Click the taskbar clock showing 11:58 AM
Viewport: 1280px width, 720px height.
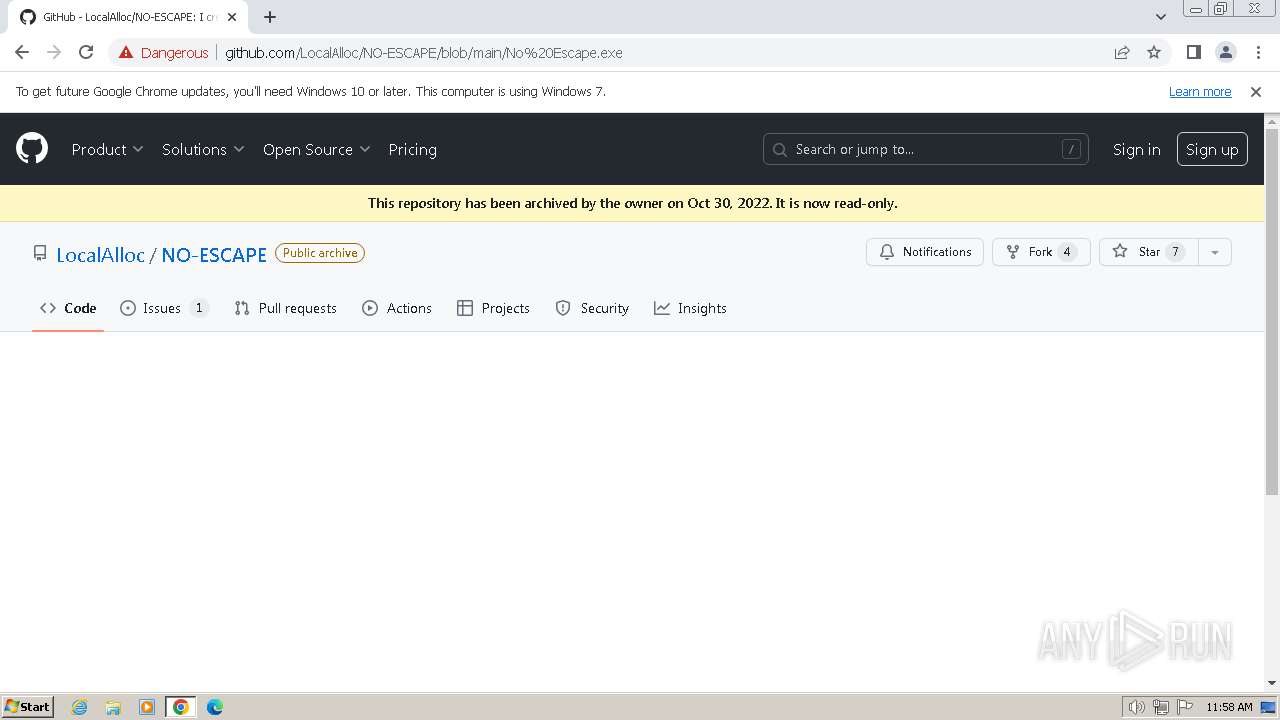[x=1229, y=707]
